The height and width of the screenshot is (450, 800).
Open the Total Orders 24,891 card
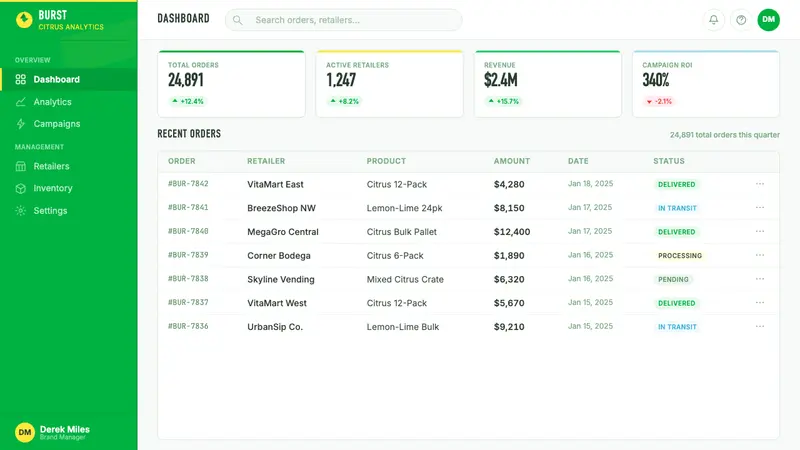pos(232,84)
